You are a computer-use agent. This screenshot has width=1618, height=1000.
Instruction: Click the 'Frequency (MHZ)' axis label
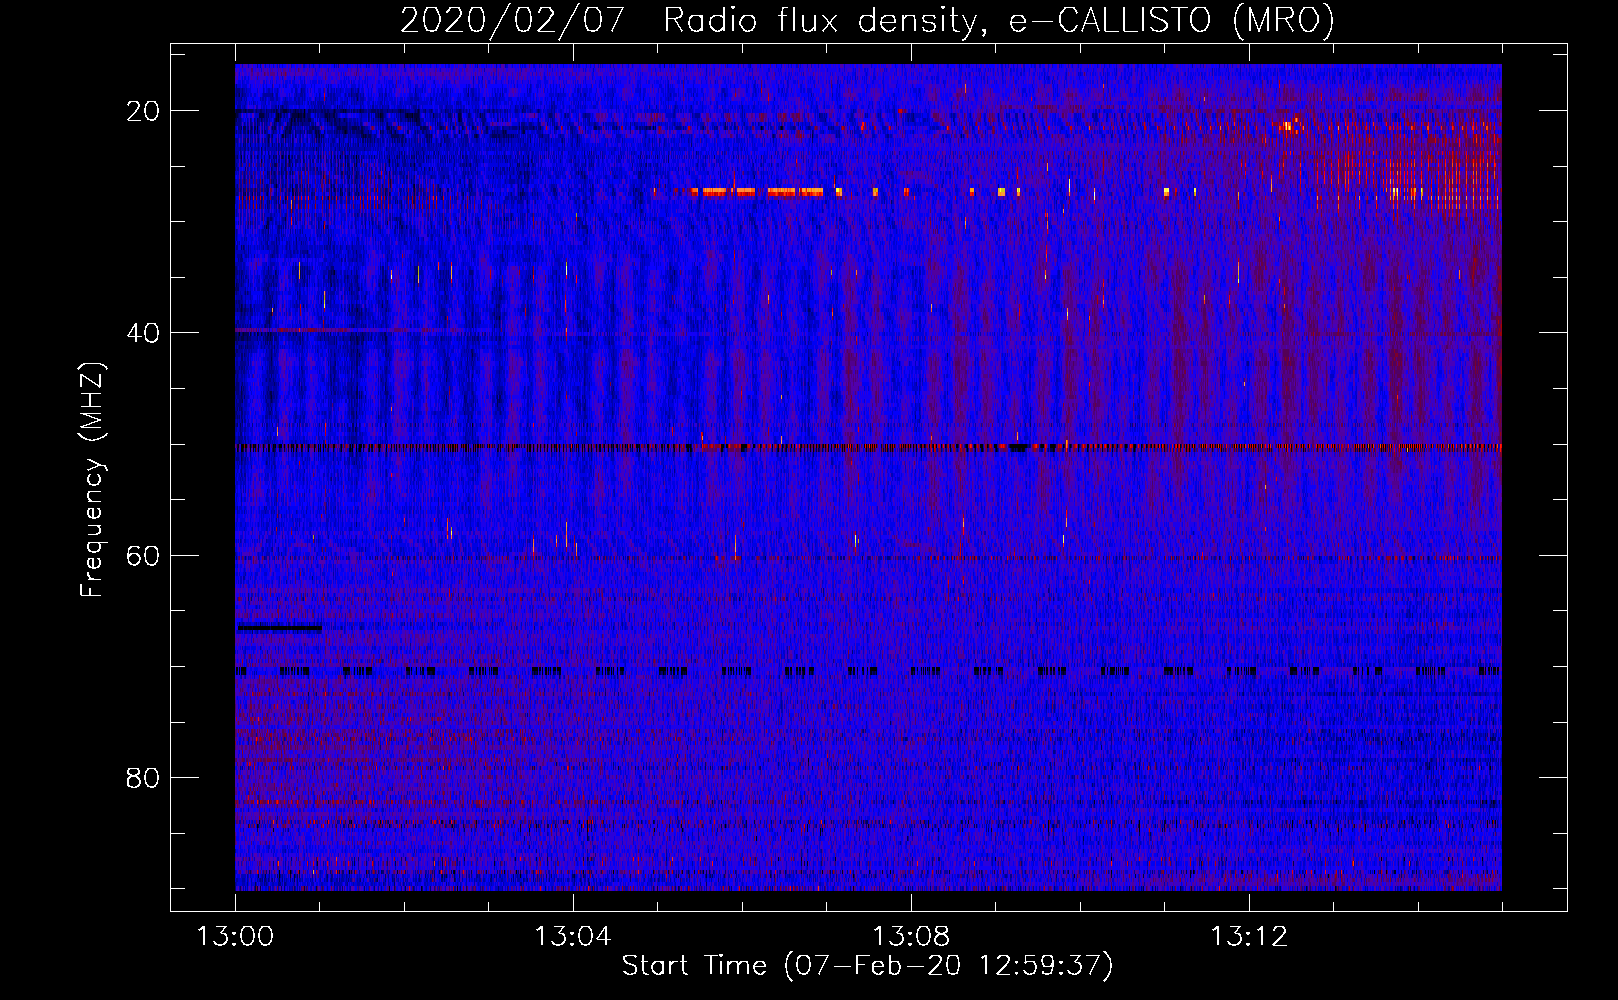[91, 479]
